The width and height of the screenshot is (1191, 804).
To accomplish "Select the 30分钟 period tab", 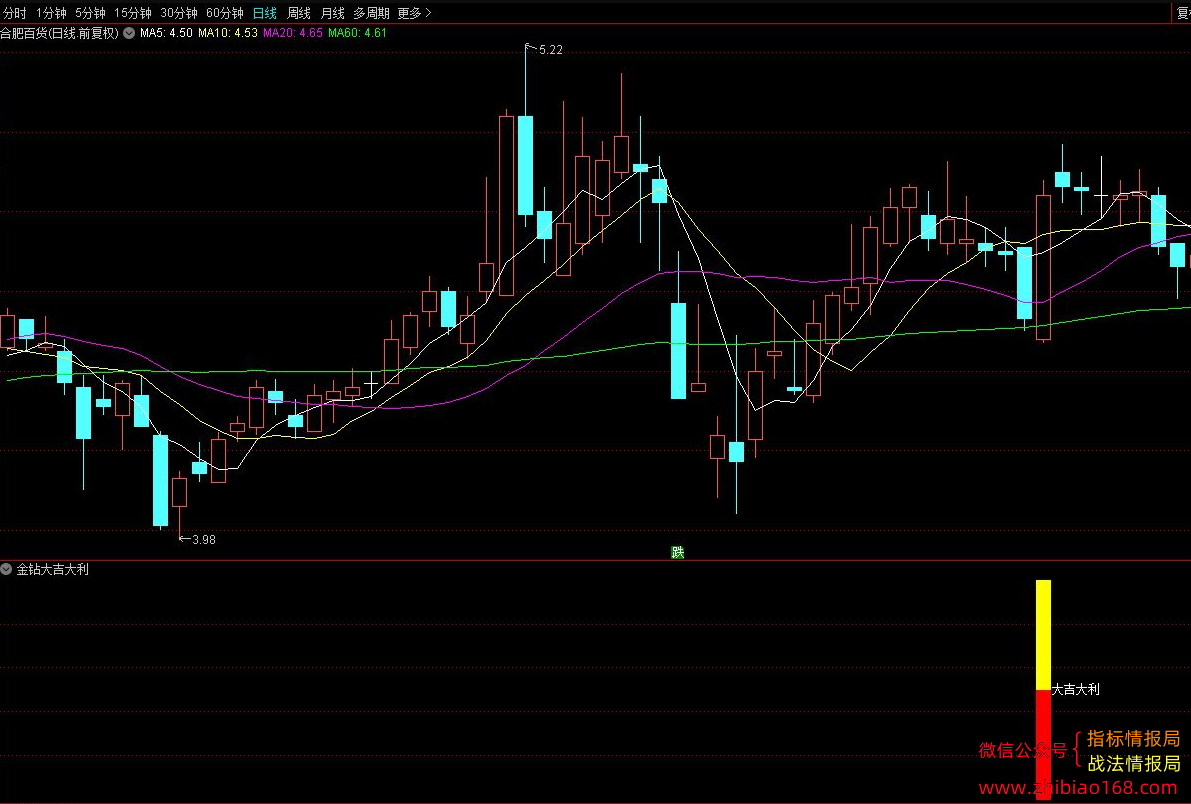I will pos(179,13).
